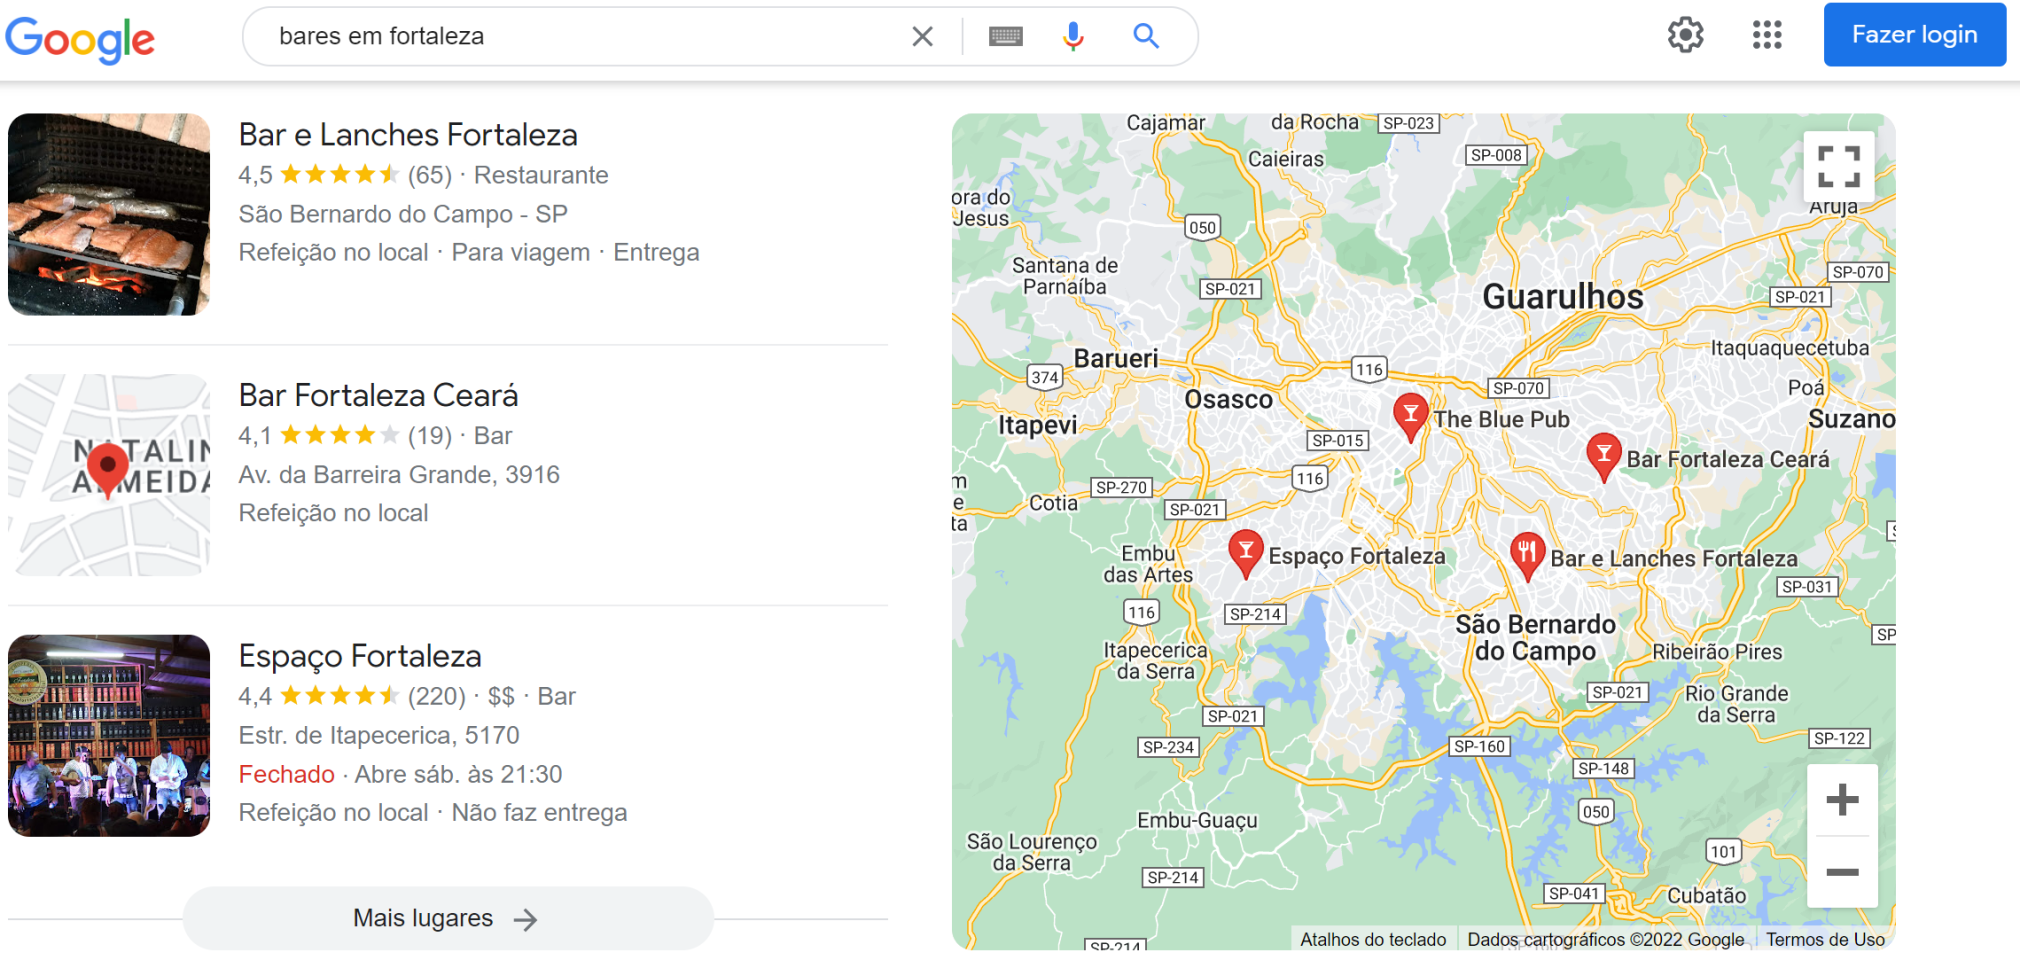Click the Atalhos do teclado link
2020x968 pixels.
[1373, 939]
